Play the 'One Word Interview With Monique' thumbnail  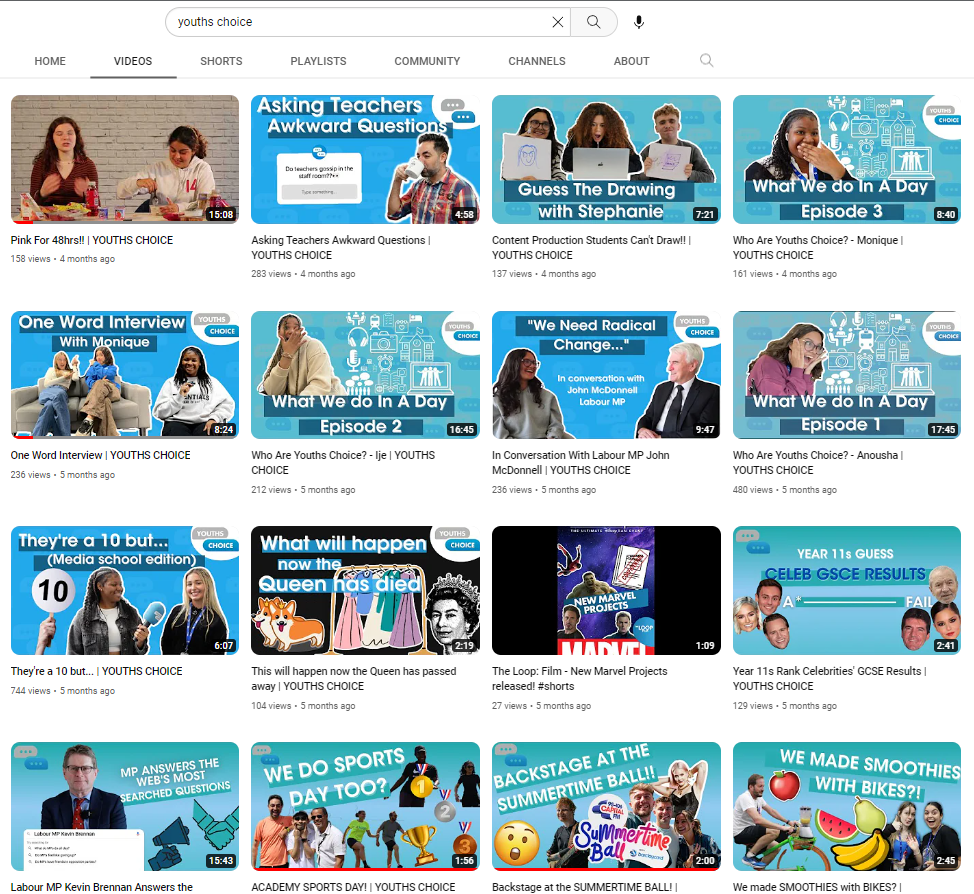point(125,375)
